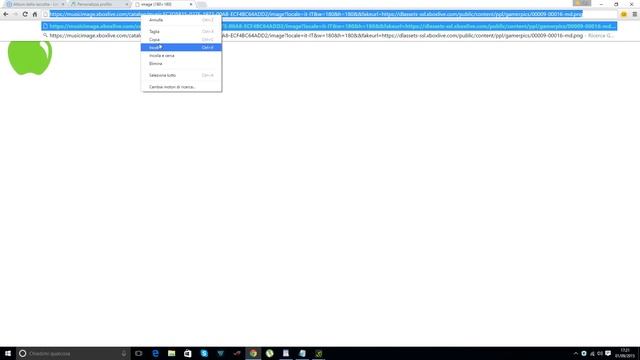Click the Cortana microphone icon
Viewport: 640px width, 360px height.
(124, 353)
